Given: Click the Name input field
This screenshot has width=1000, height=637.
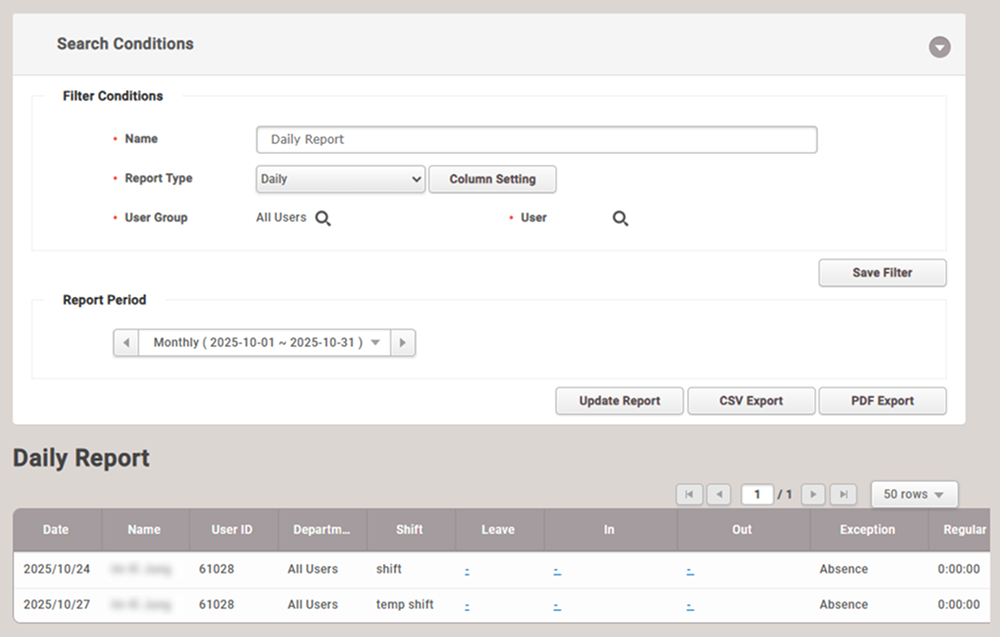Looking at the screenshot, I should point(536,140).
